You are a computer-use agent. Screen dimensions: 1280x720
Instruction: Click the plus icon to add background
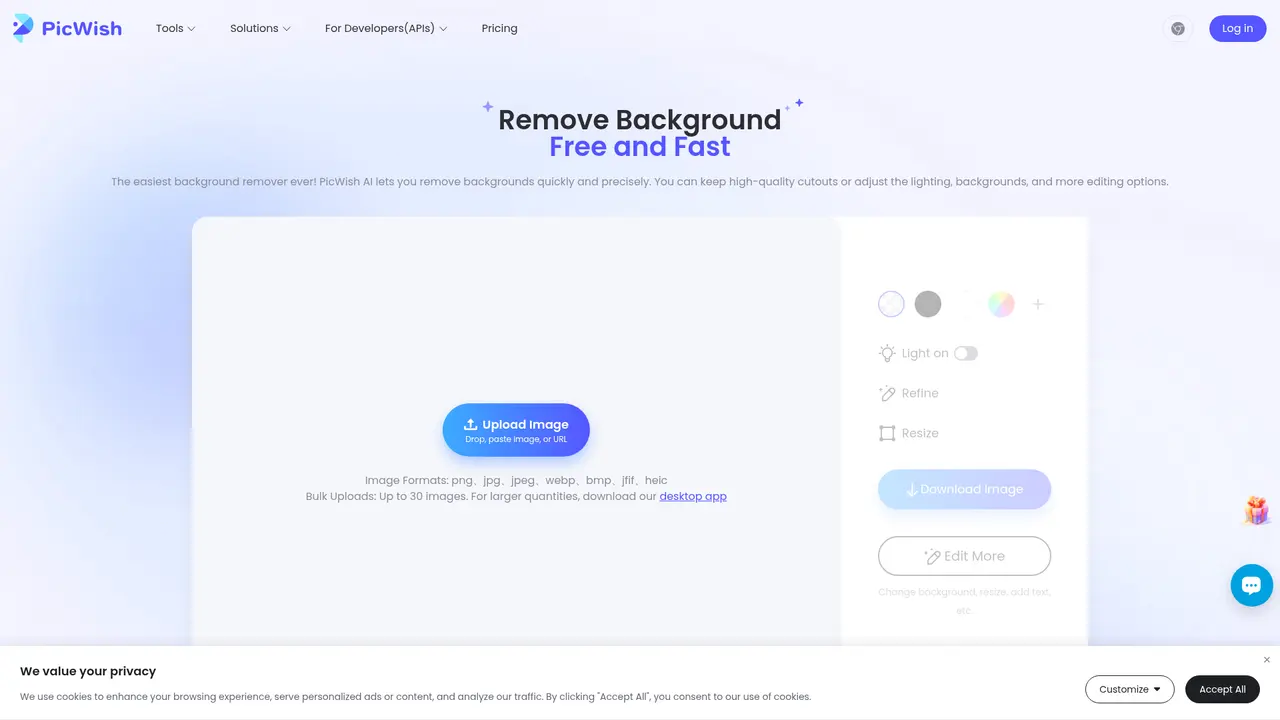tap(1038, 304)
